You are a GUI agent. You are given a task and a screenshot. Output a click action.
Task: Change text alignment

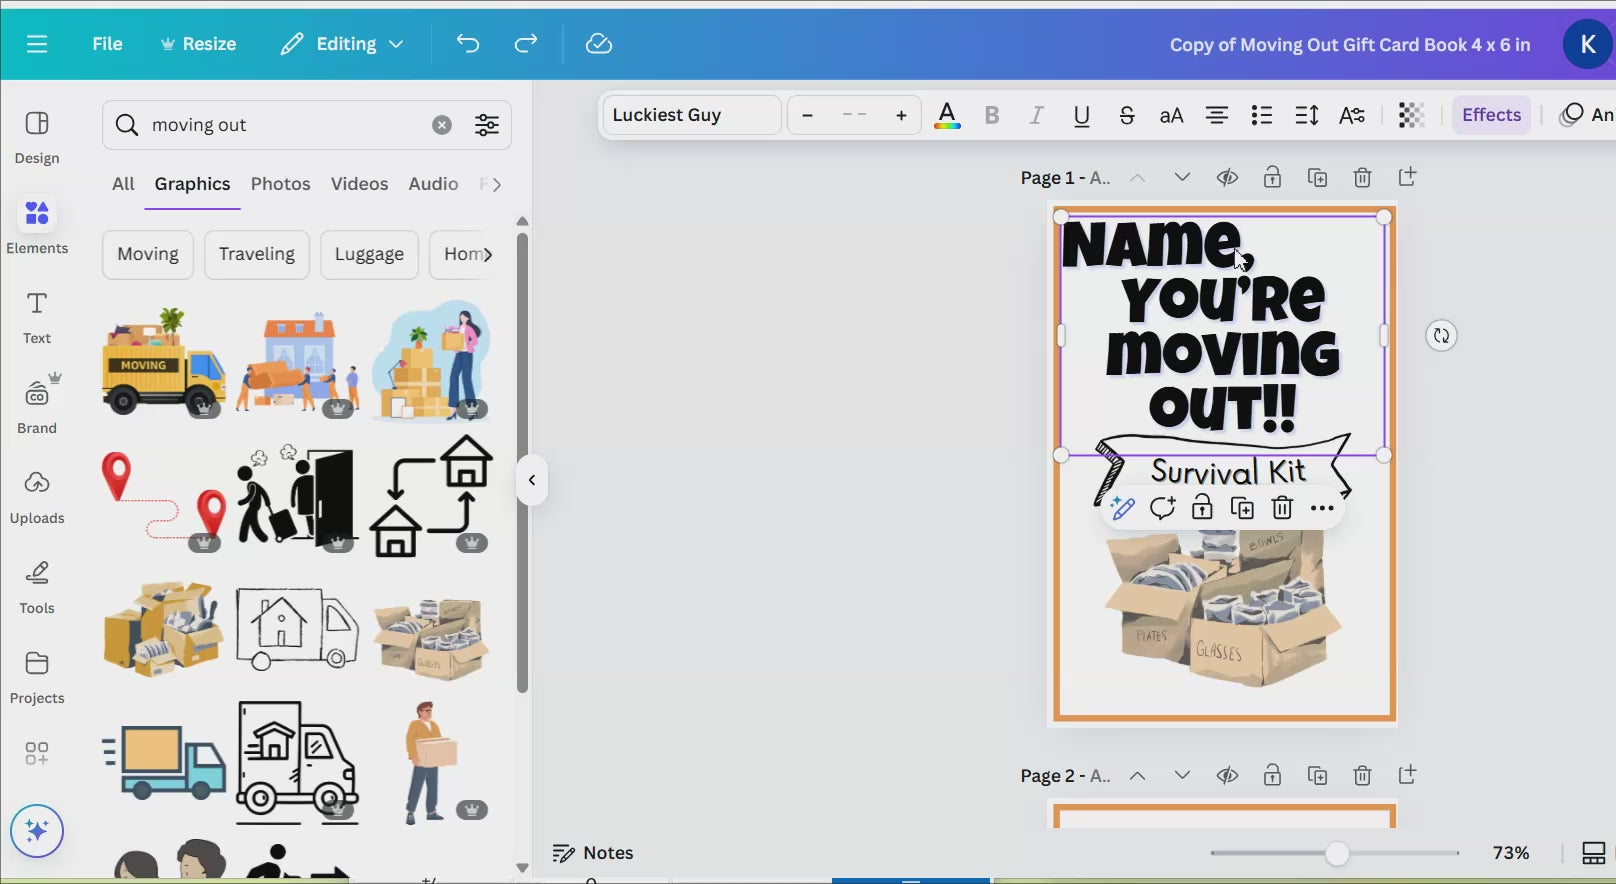coord(1217,116)
